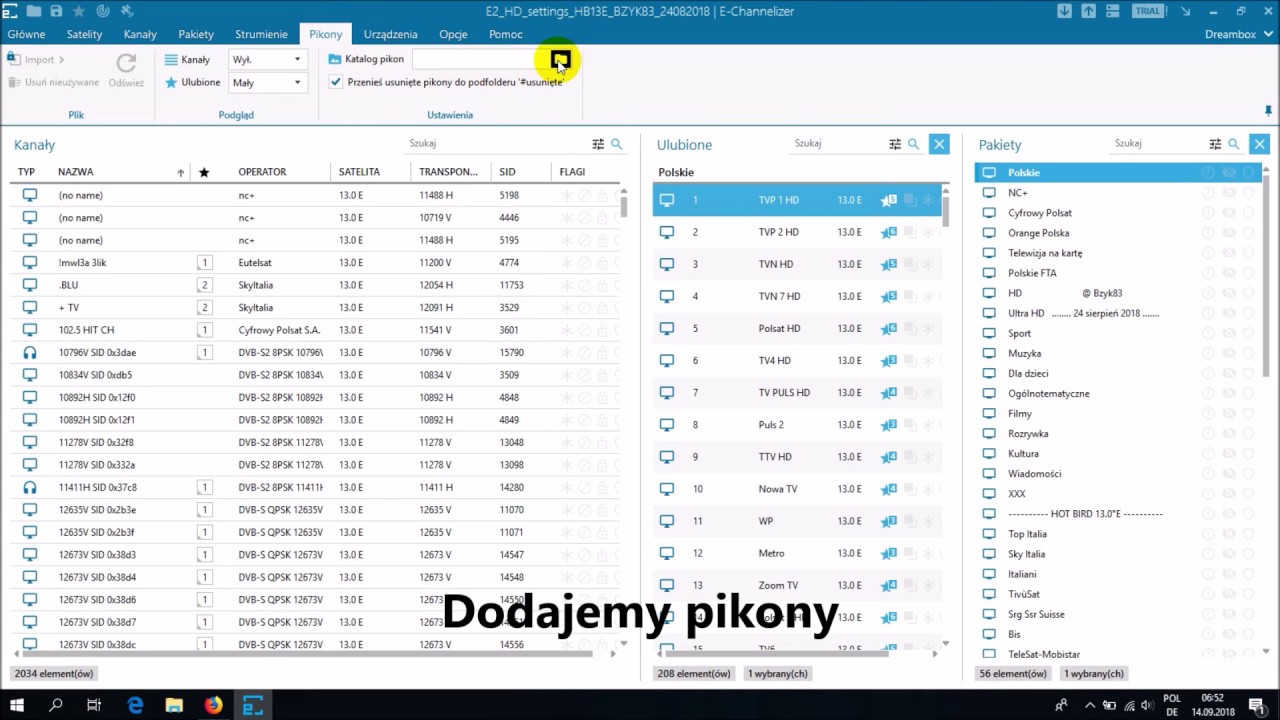Sort channels by FLAGI column
1280x720 pixels.
(572, 172)
